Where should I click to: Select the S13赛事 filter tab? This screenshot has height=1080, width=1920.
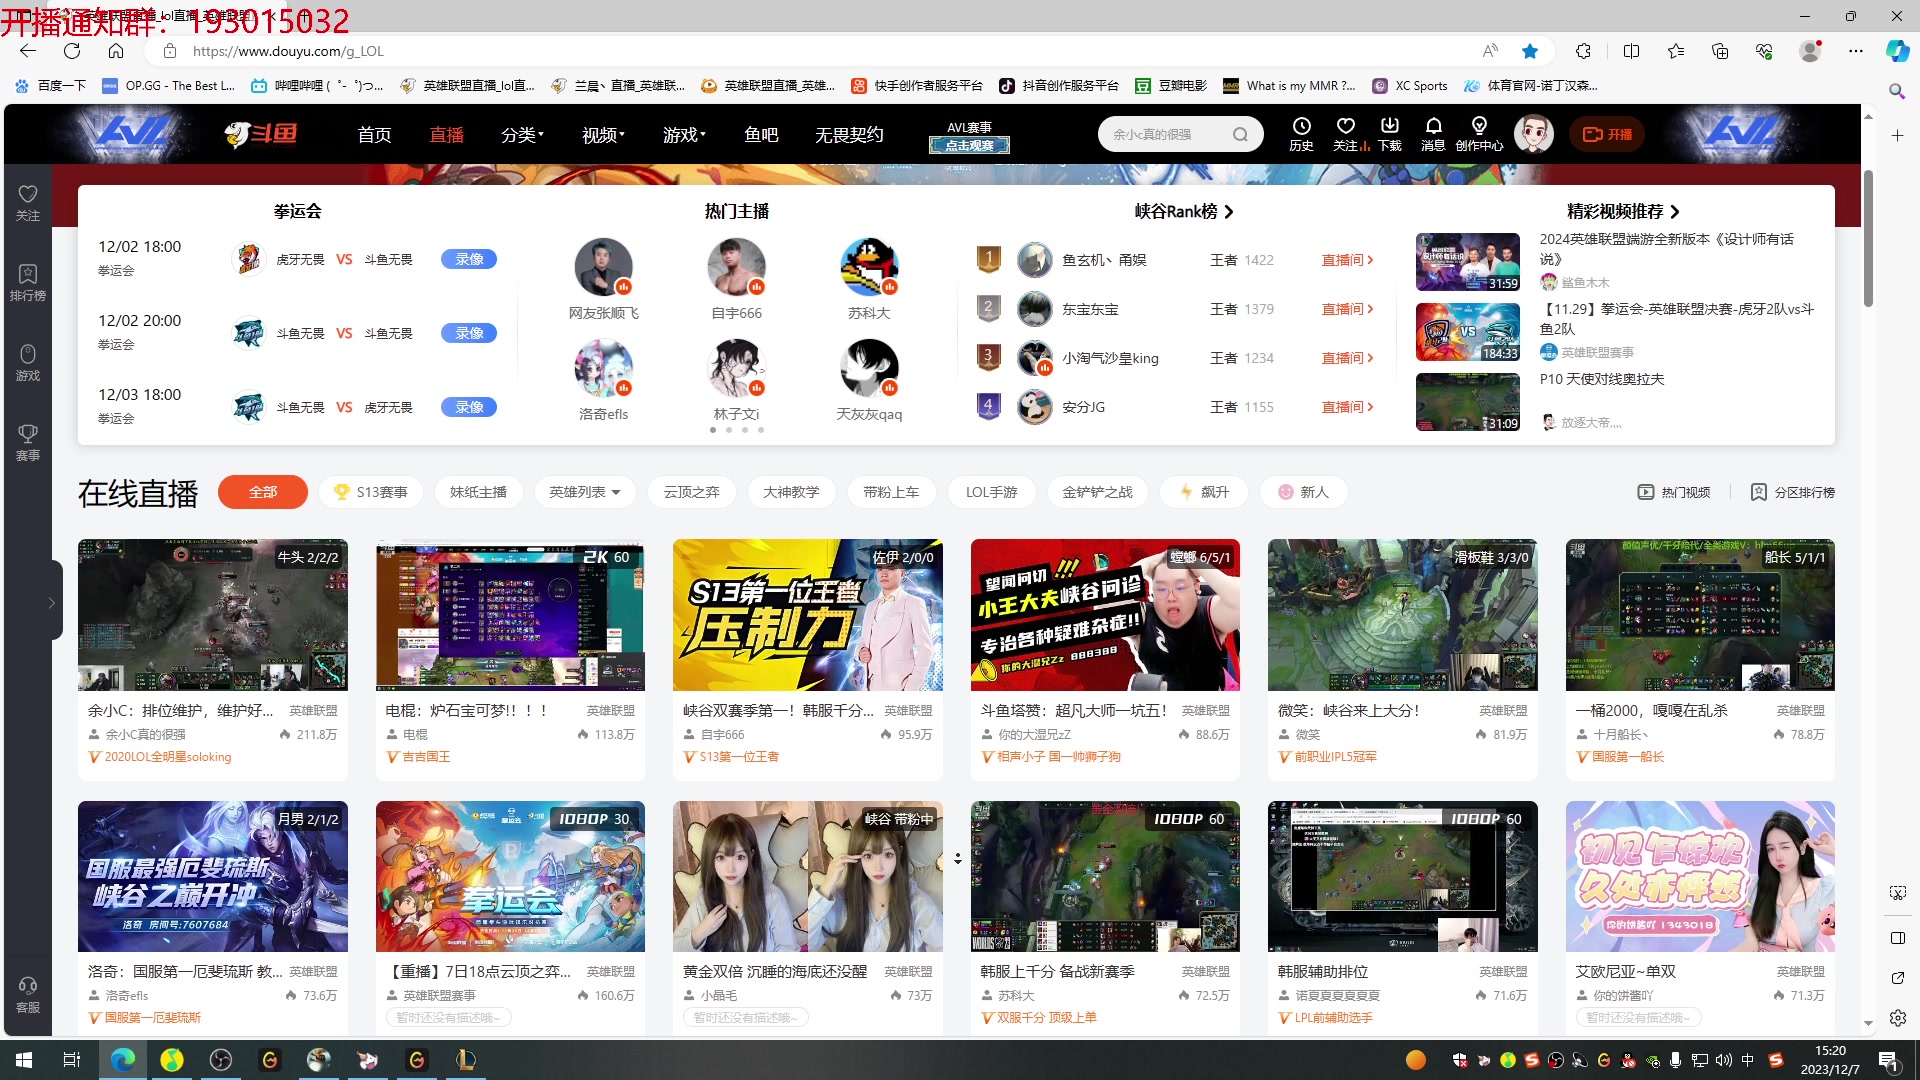click(x=371, y=492)
